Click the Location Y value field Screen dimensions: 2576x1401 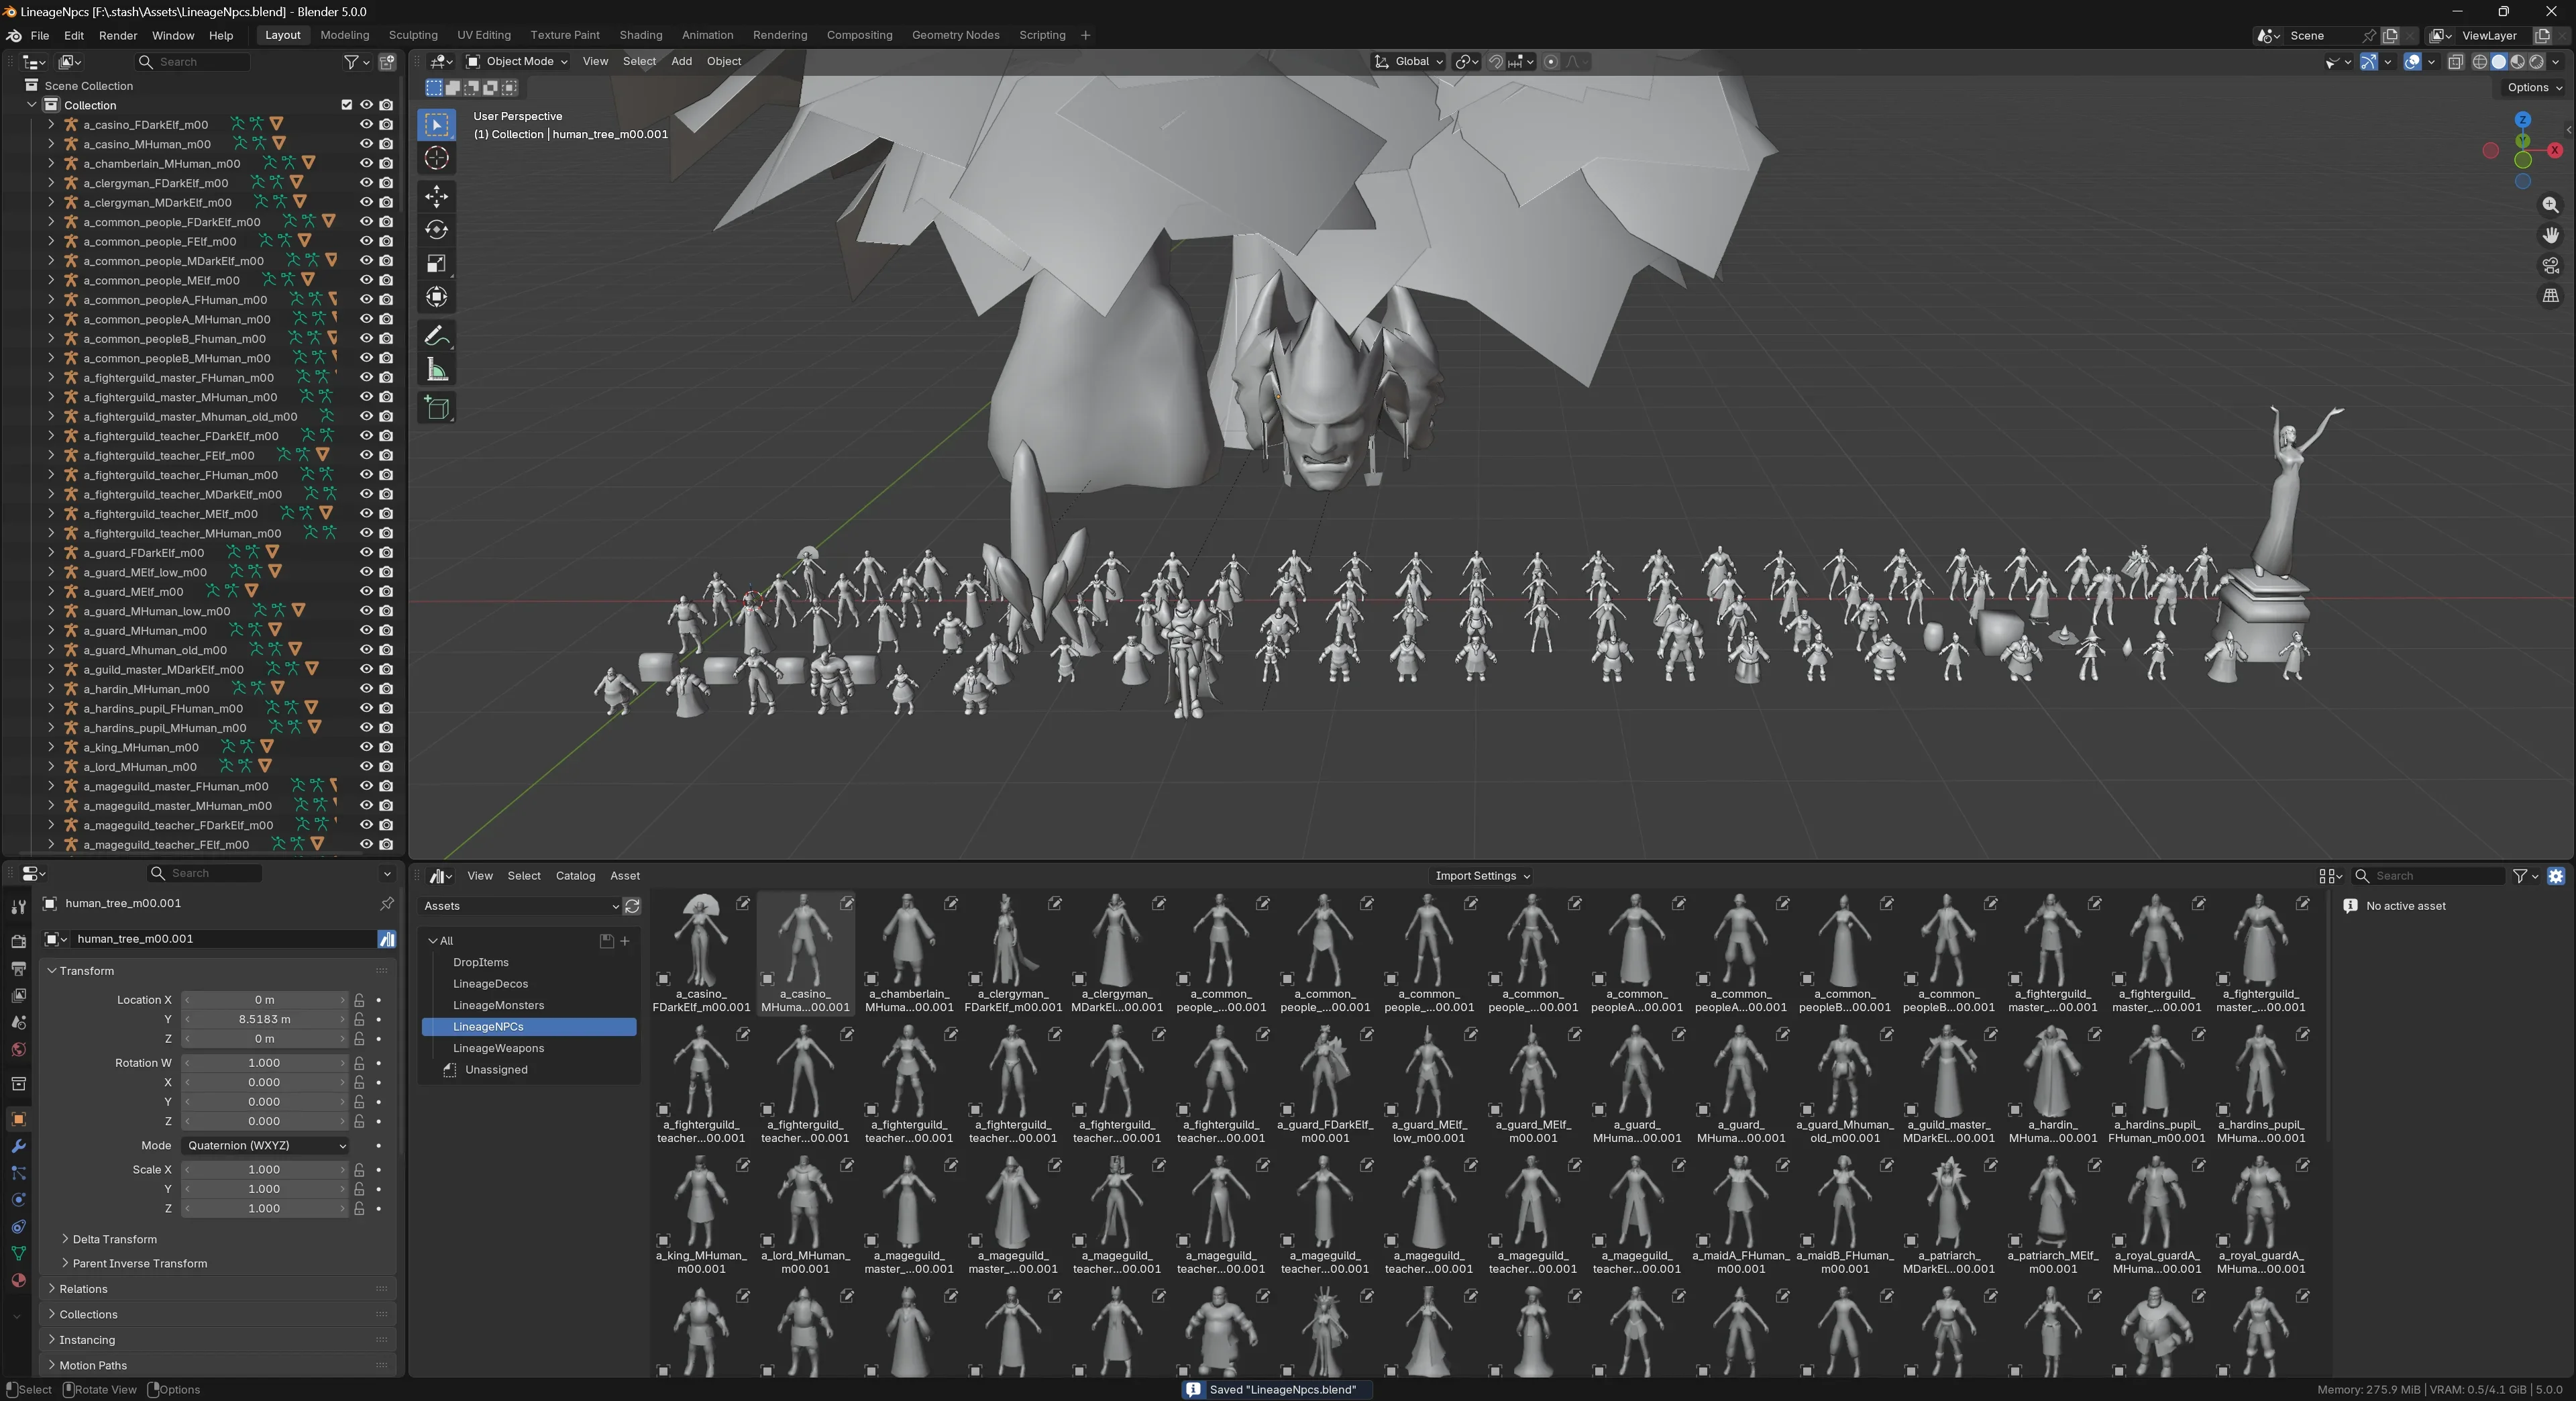(x=264, y=1020)
